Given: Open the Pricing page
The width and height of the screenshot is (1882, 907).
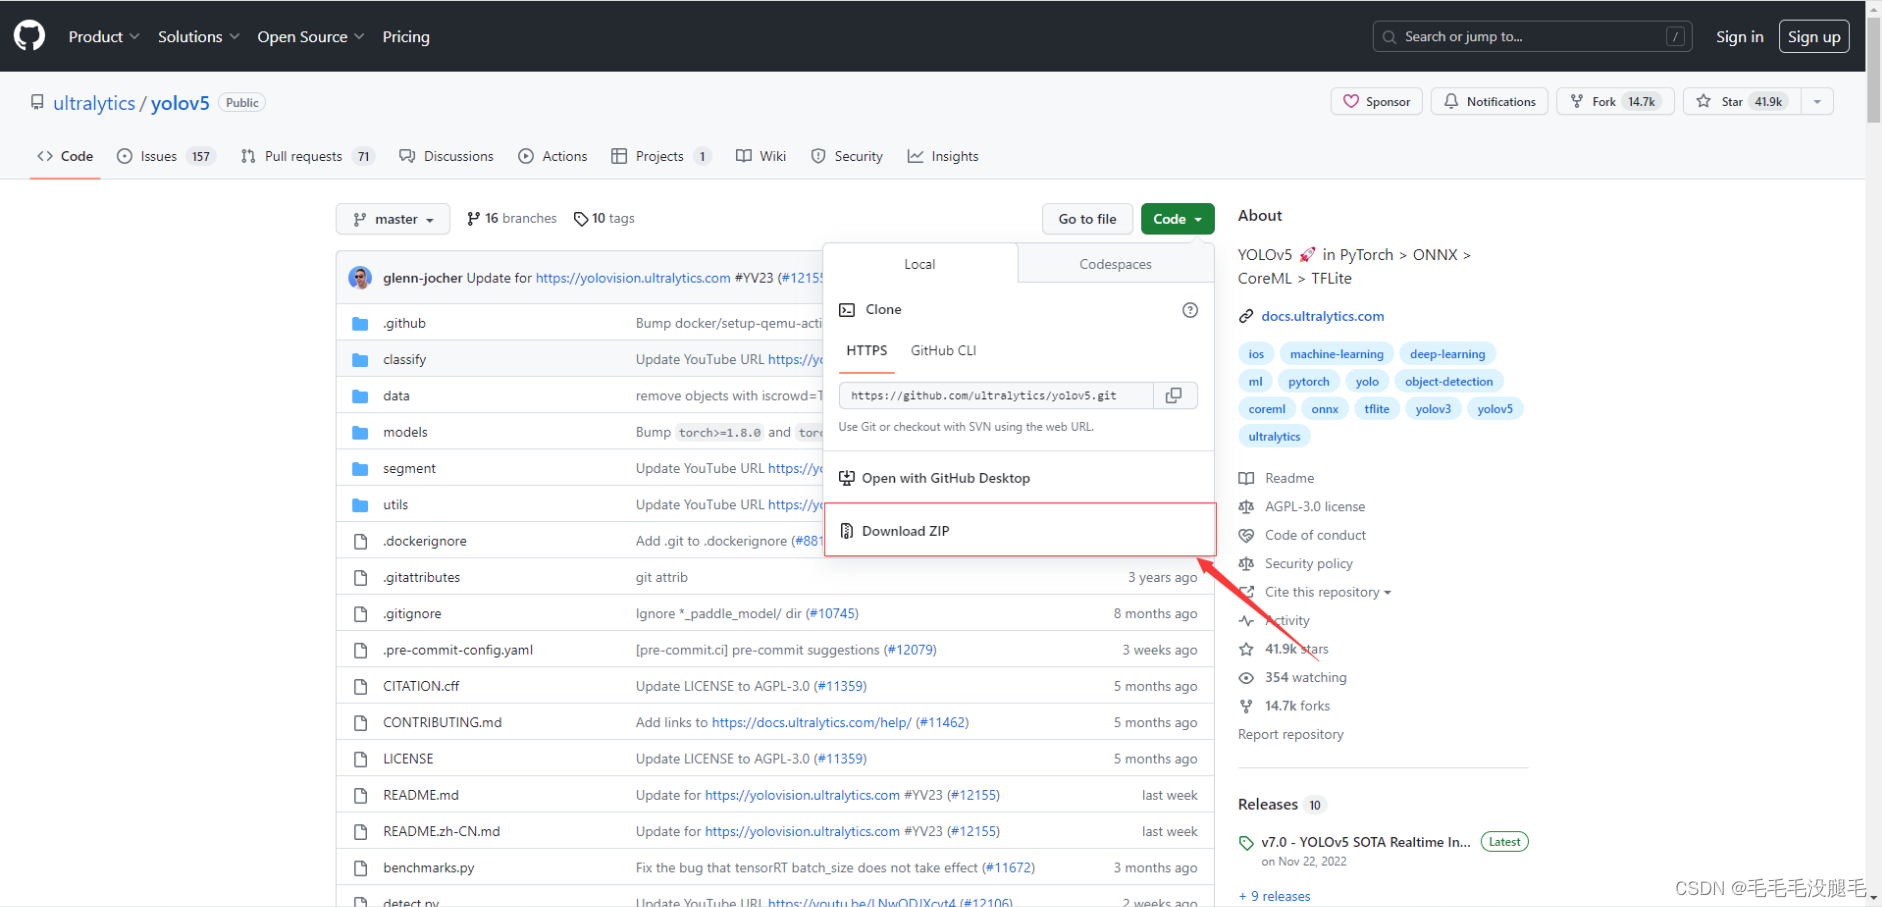Looking at the screenshot, I should pyautogui.click(x=406, y=37).
